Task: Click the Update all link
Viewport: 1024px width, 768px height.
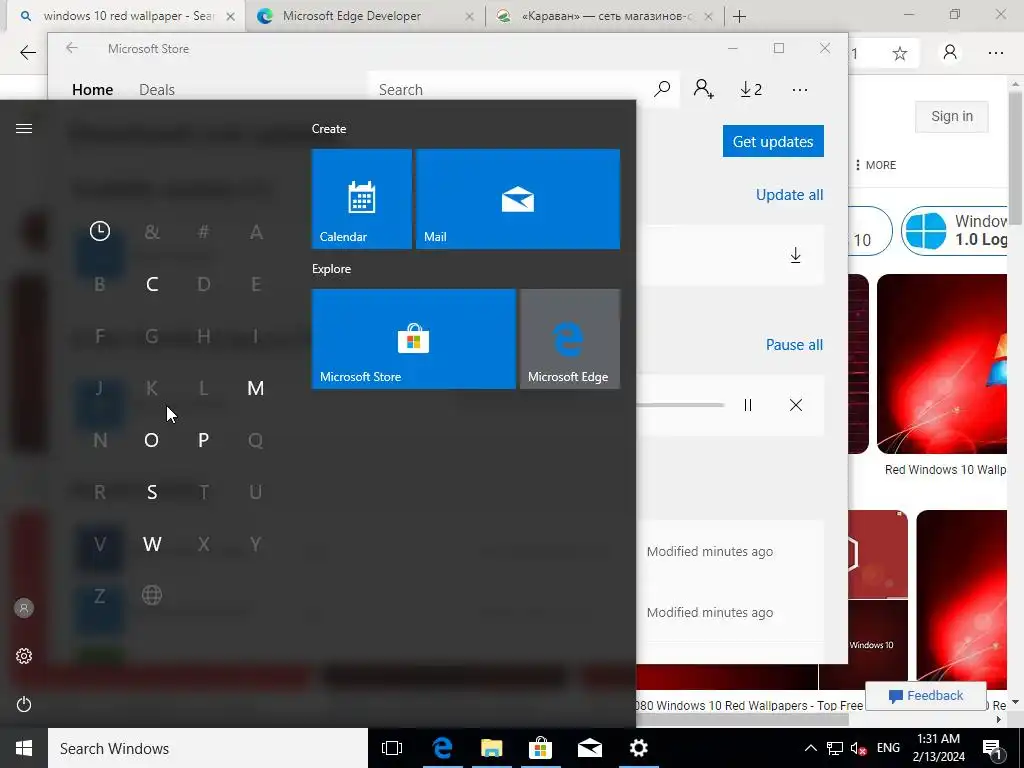Action: [790, 195]
